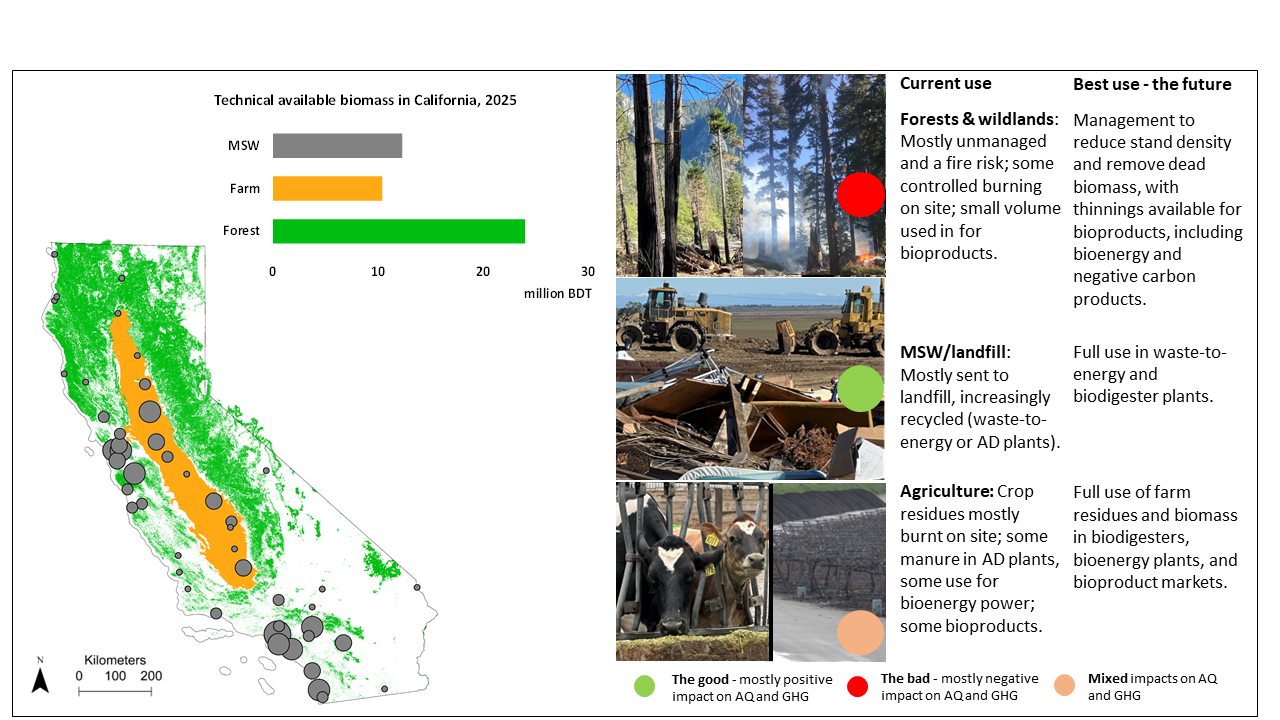
Task: Open the bulldozer landfill photo
Action: (x=750, y=379)
